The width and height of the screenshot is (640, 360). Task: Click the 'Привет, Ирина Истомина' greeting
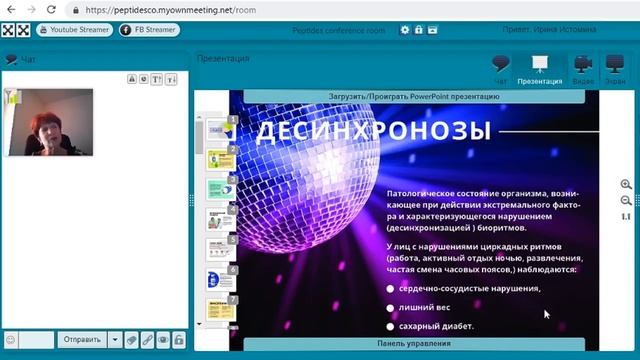tap(549, 29)
